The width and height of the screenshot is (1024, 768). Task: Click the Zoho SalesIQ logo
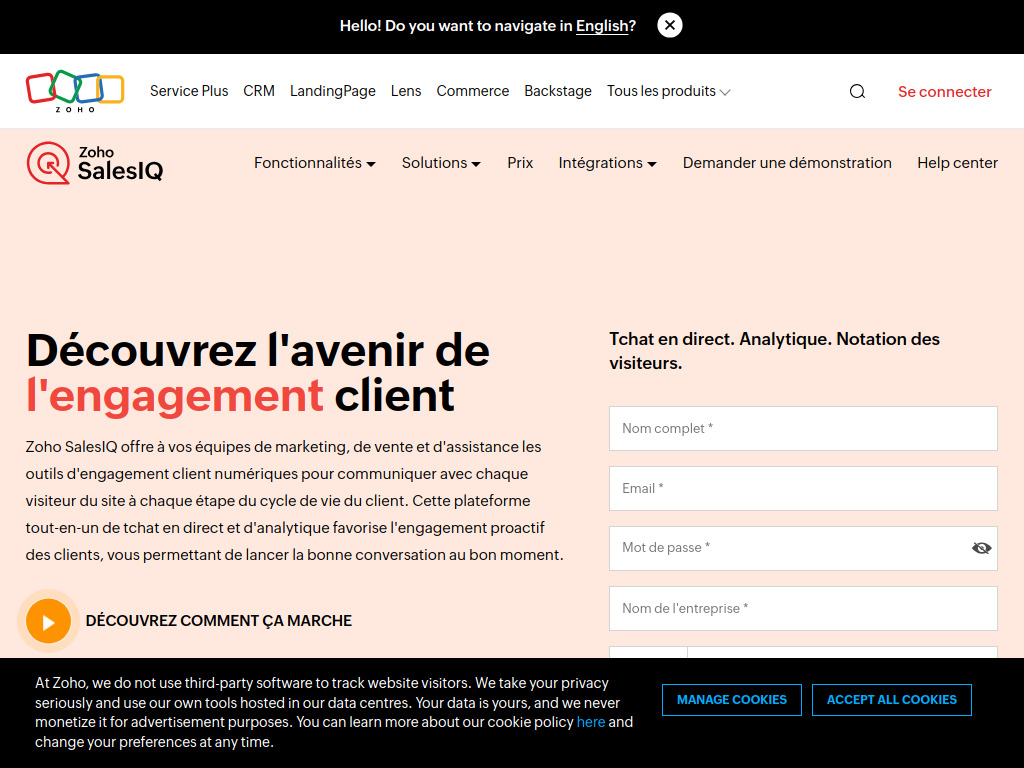[x=95, y=163]
